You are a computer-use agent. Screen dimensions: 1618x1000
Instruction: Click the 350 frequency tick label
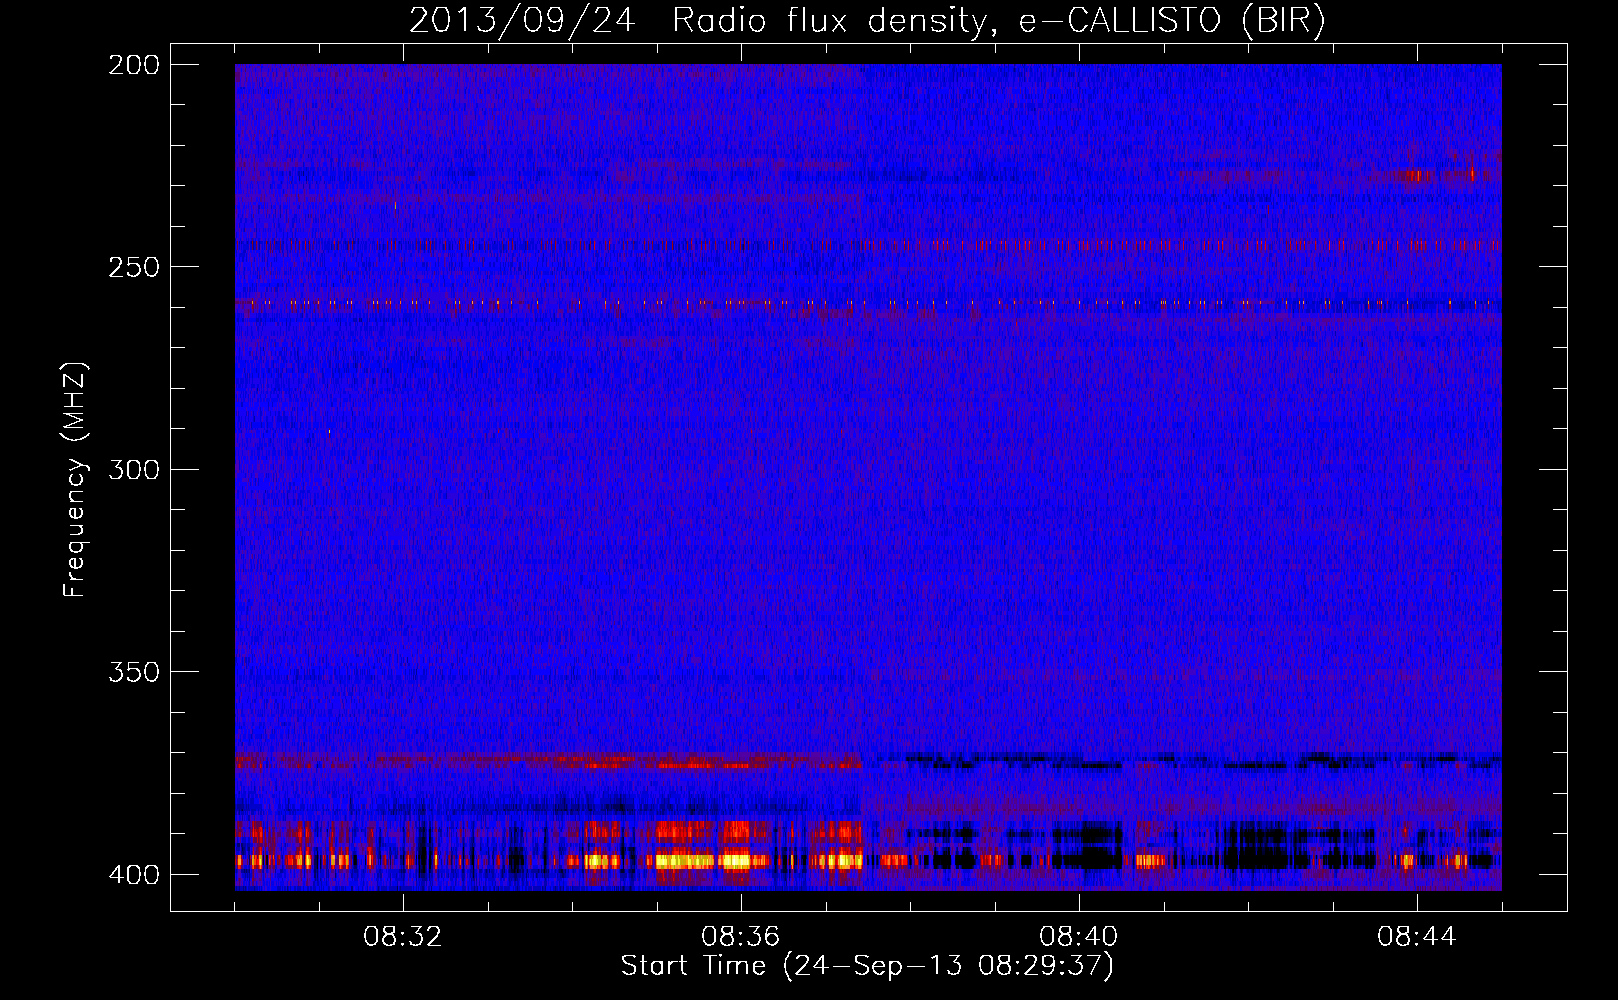coord(133,671)
